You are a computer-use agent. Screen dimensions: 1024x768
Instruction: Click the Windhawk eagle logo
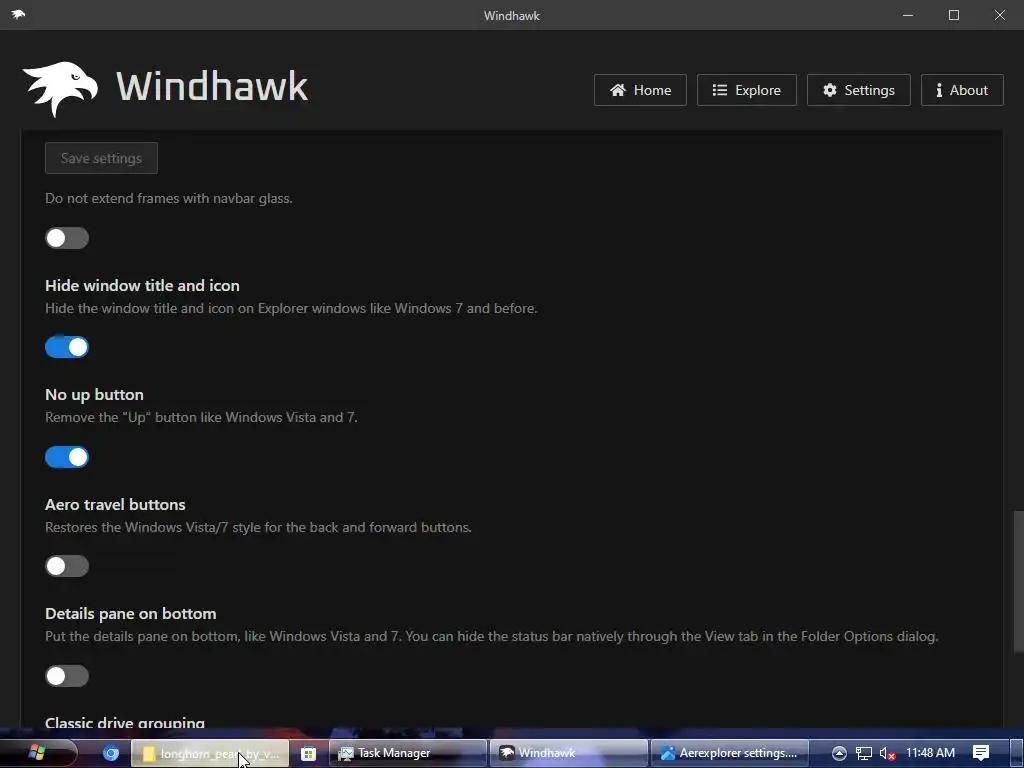point(60,89)
